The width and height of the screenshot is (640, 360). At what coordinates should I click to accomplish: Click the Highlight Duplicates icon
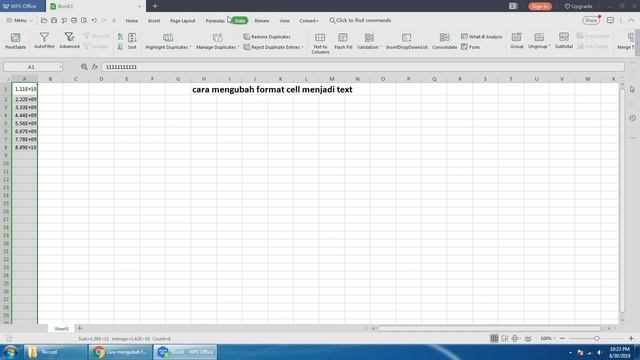[168, 38]
